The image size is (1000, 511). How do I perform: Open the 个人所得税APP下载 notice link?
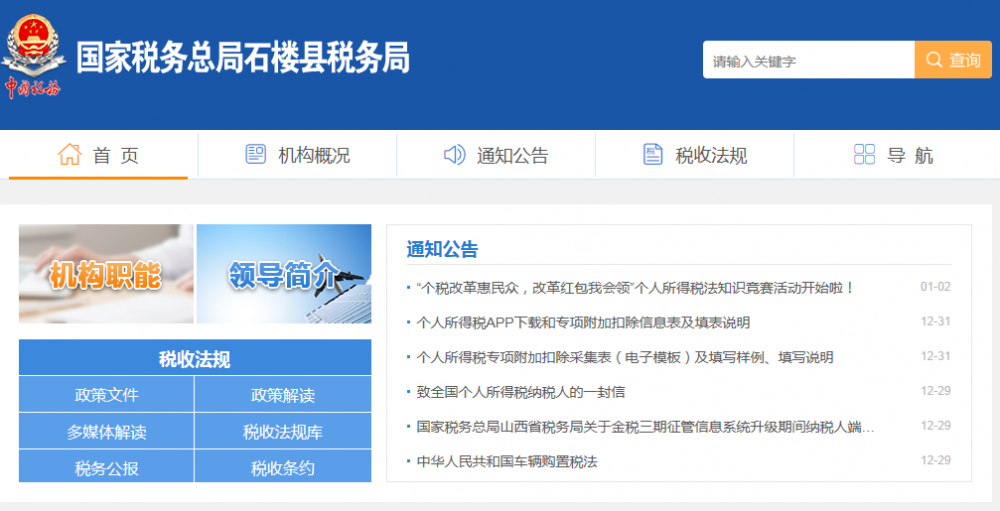pyautogui.click(x=582, y=323)
